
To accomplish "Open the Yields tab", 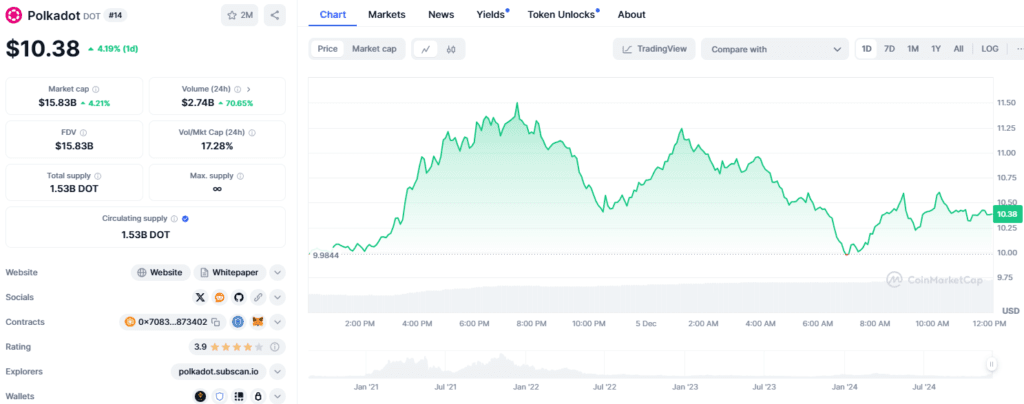I will pyautogui.click(x=492, y=14).
